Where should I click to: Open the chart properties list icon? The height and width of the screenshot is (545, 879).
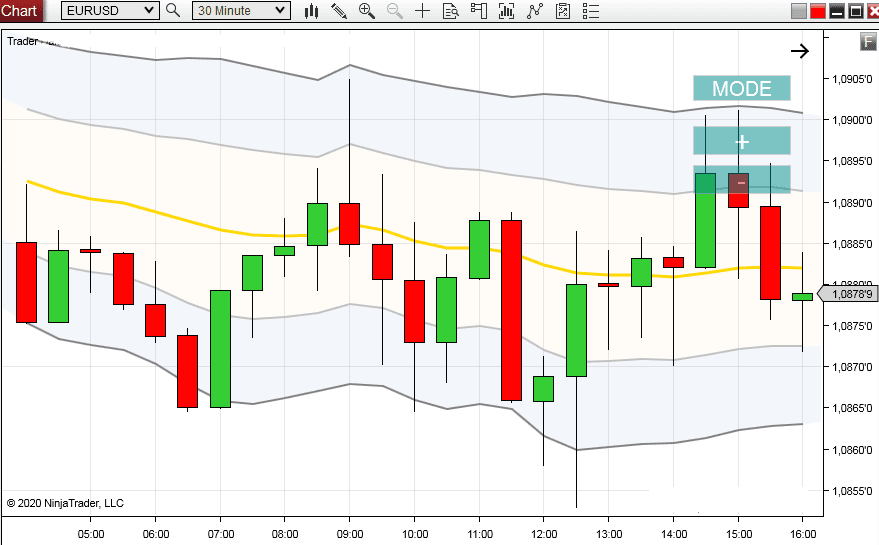591,11
